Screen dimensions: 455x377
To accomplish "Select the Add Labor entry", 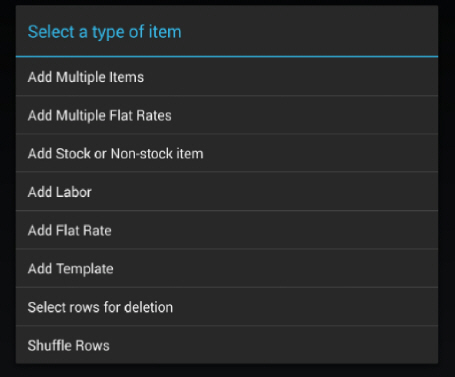I will 227,192.
